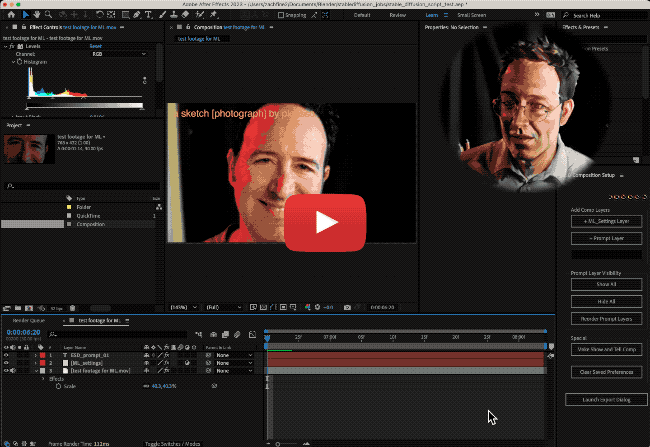Select the Type text tool
650x447 pixels.
(148, 15)
